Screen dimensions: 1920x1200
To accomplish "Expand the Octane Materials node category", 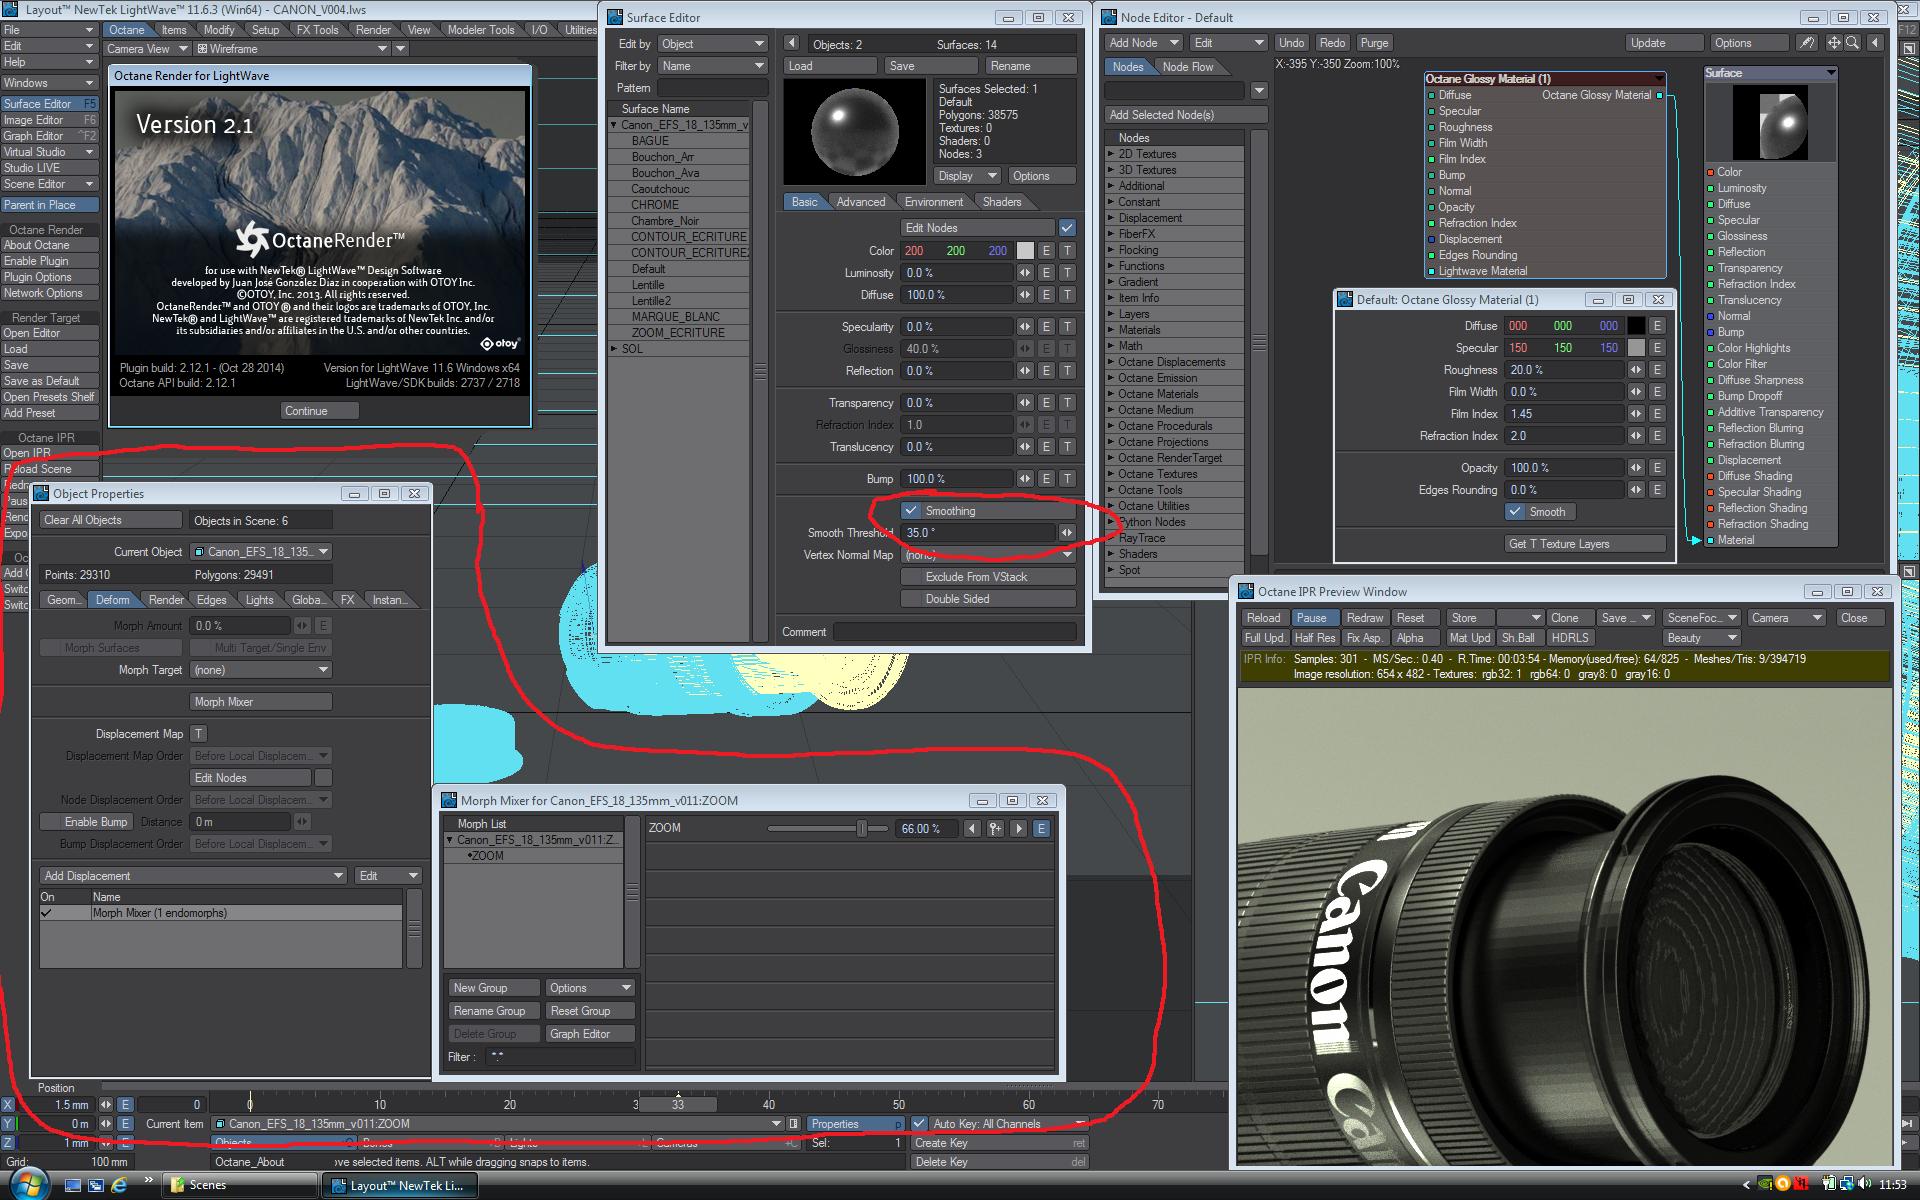I will click(1157, 394).
